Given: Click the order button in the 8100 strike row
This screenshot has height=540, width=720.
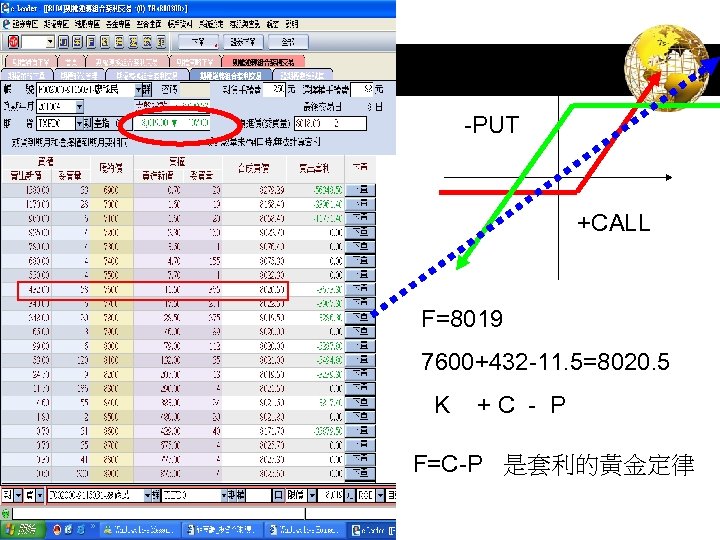Looking at the screenshot, I should 360,360.
